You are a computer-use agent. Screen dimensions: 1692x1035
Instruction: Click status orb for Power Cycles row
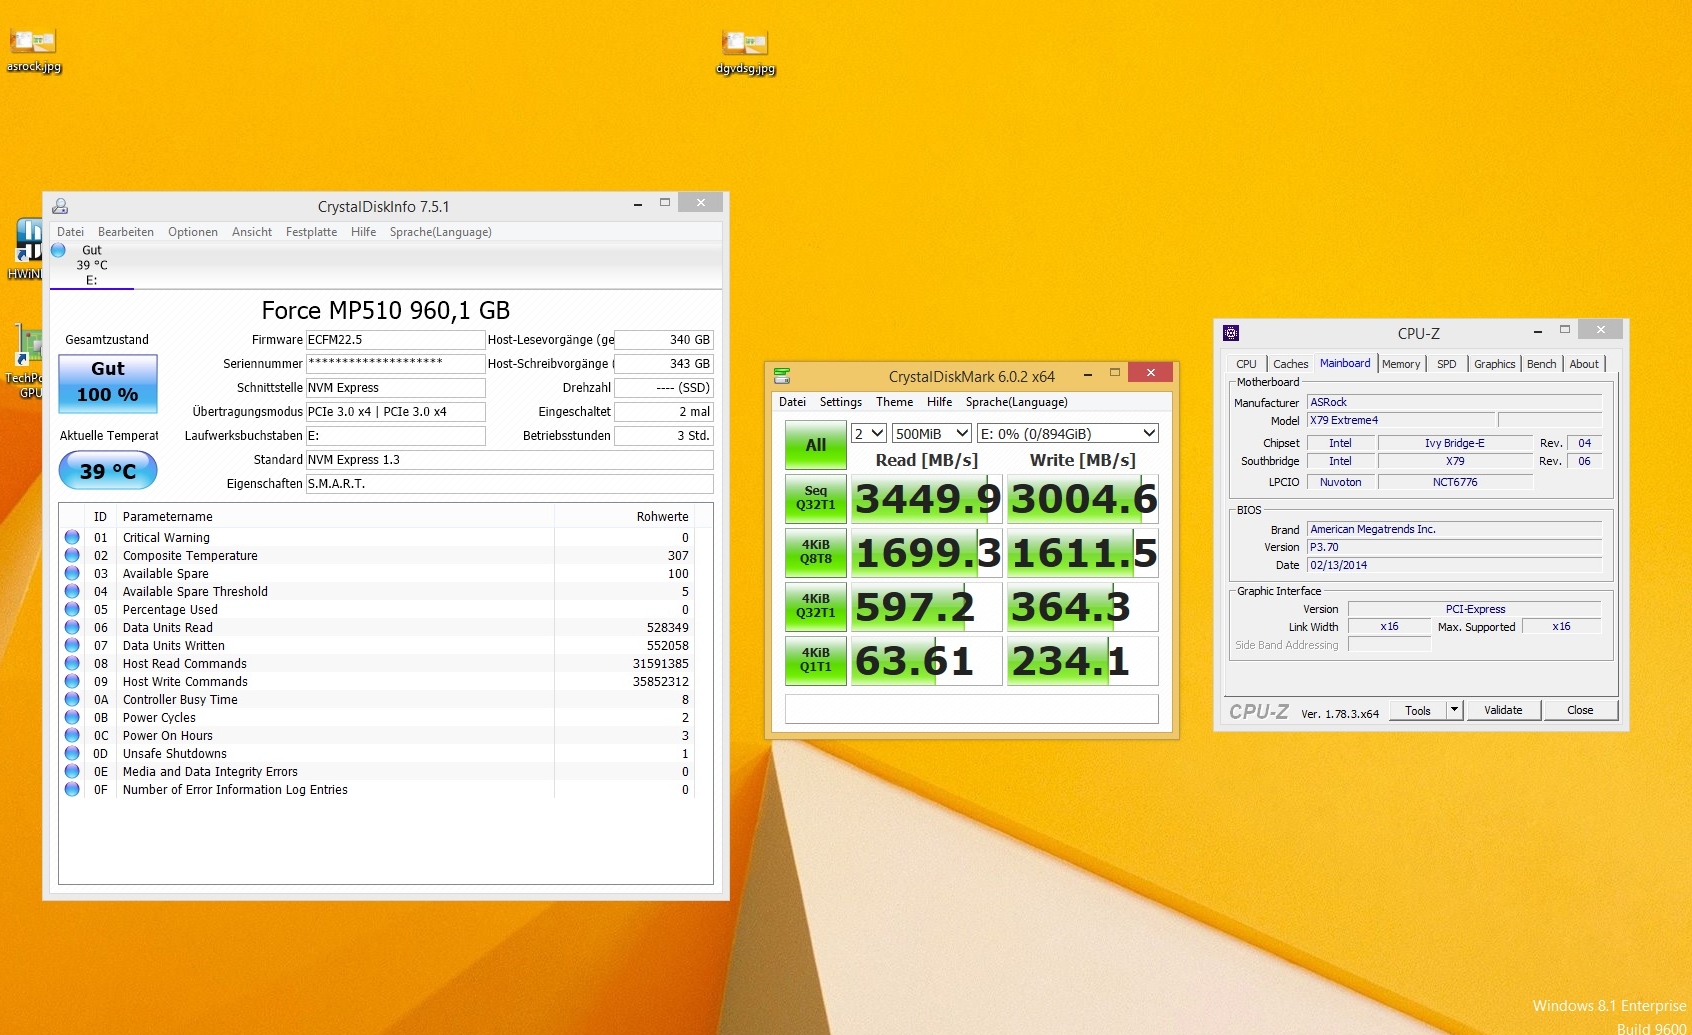(72, 717)
